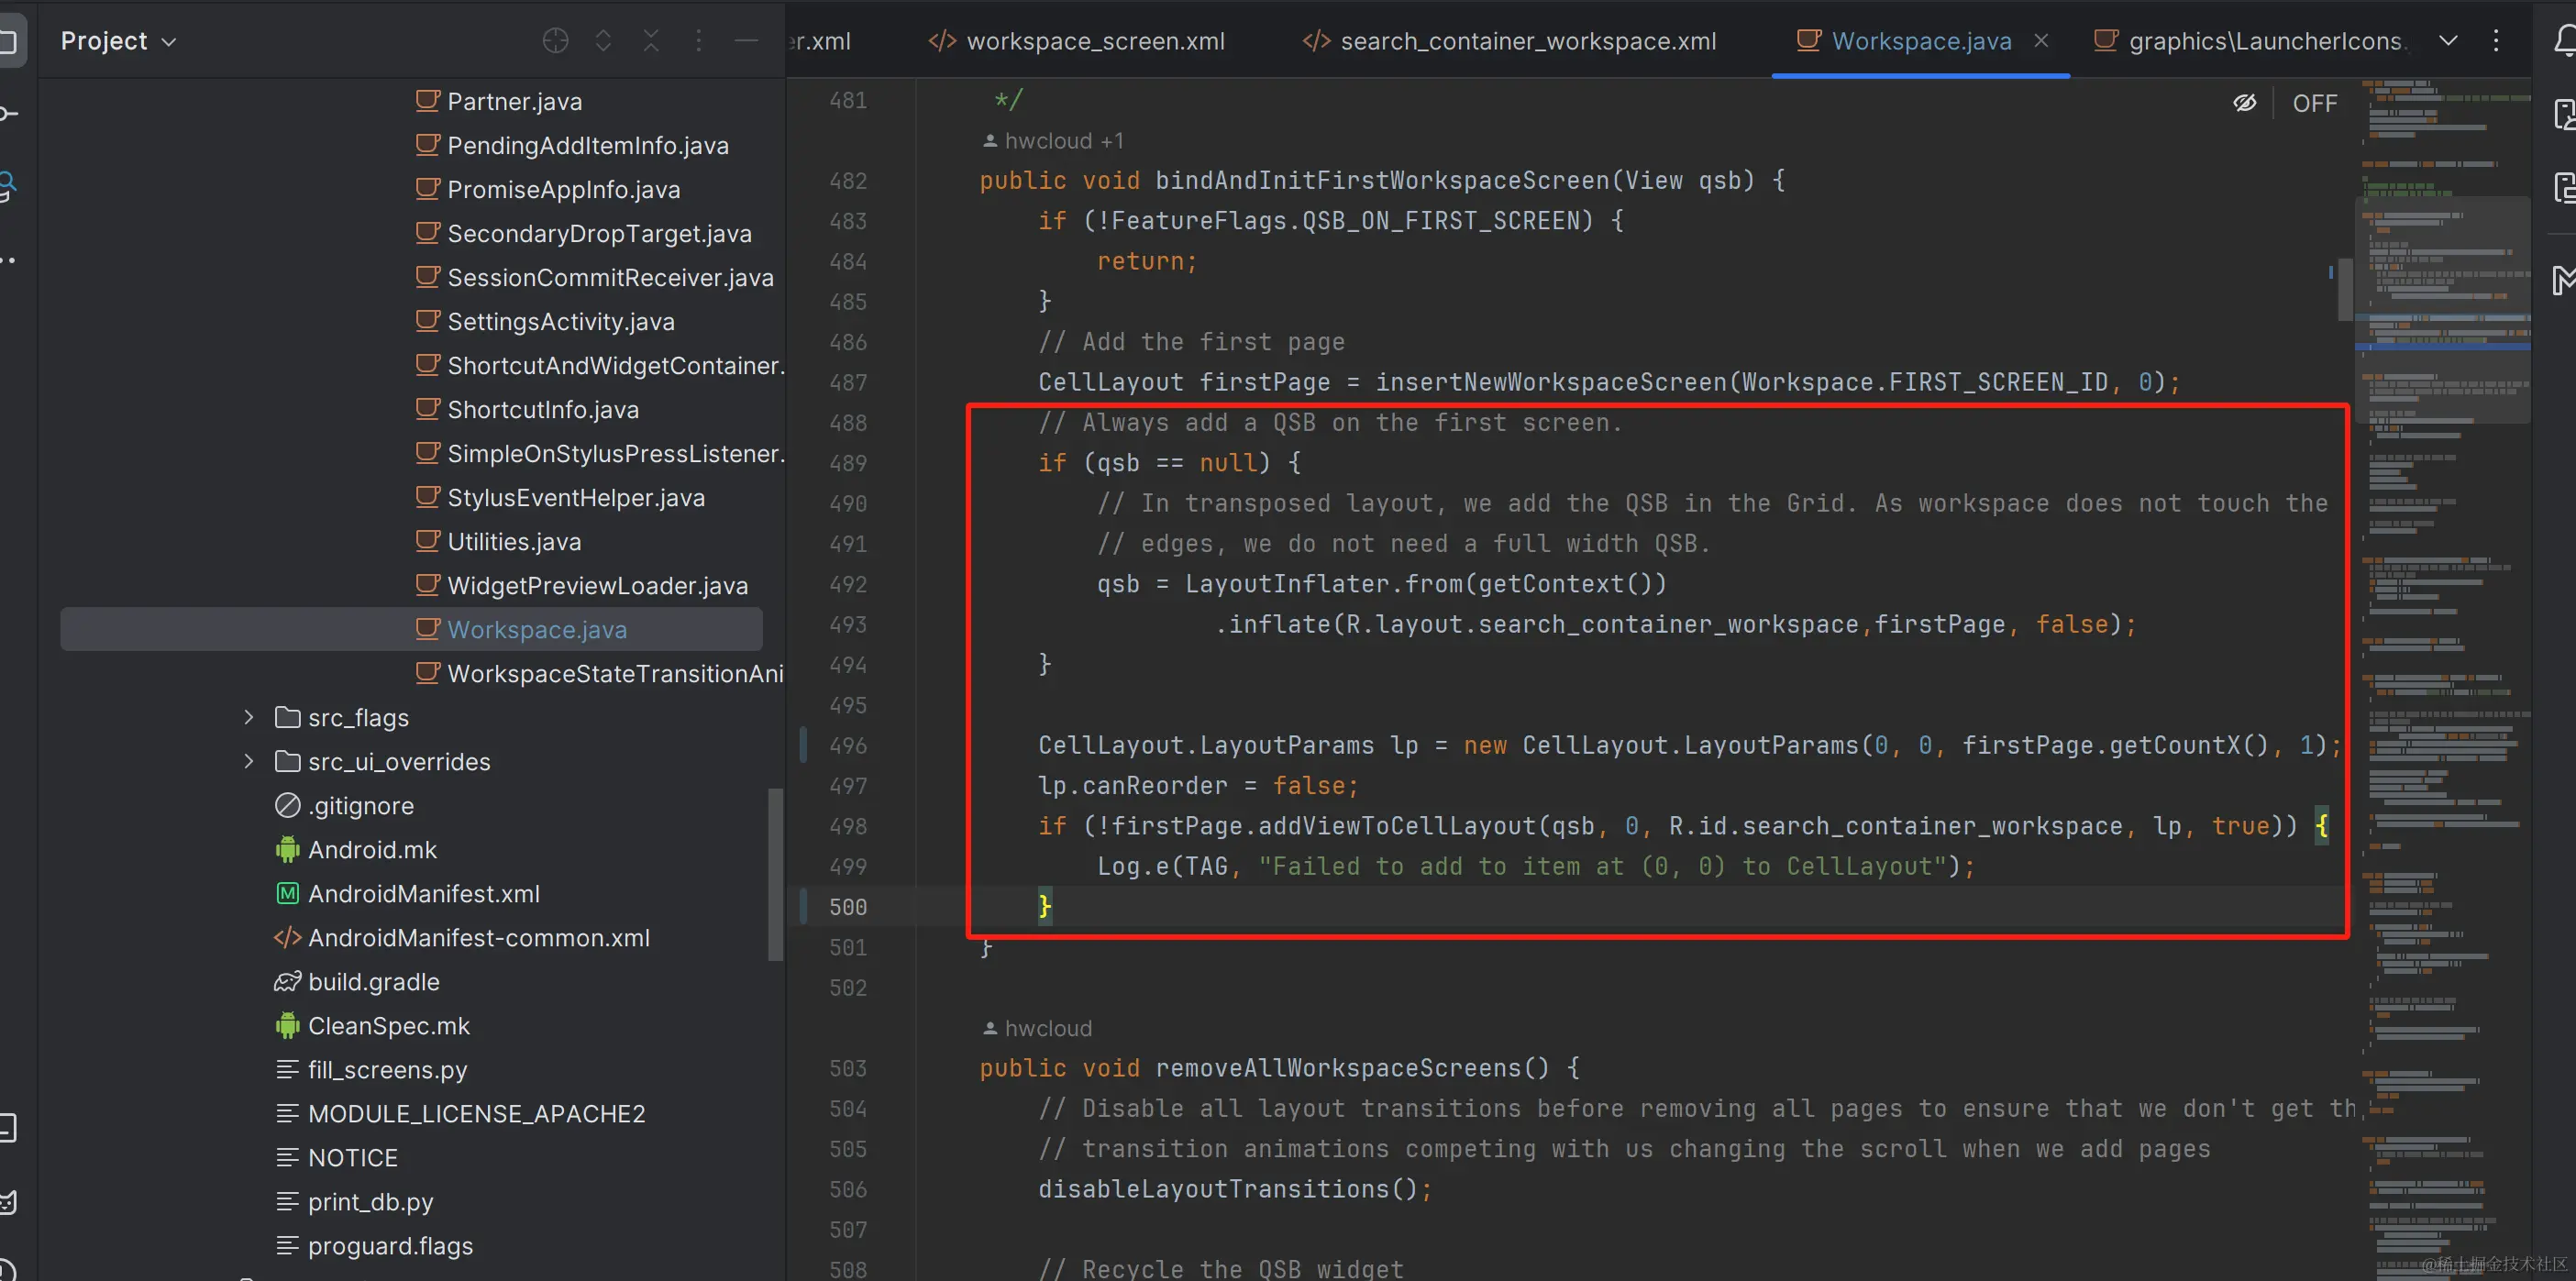
Task: Click the project tree vertical scrollbar
Action: point(775,874)
